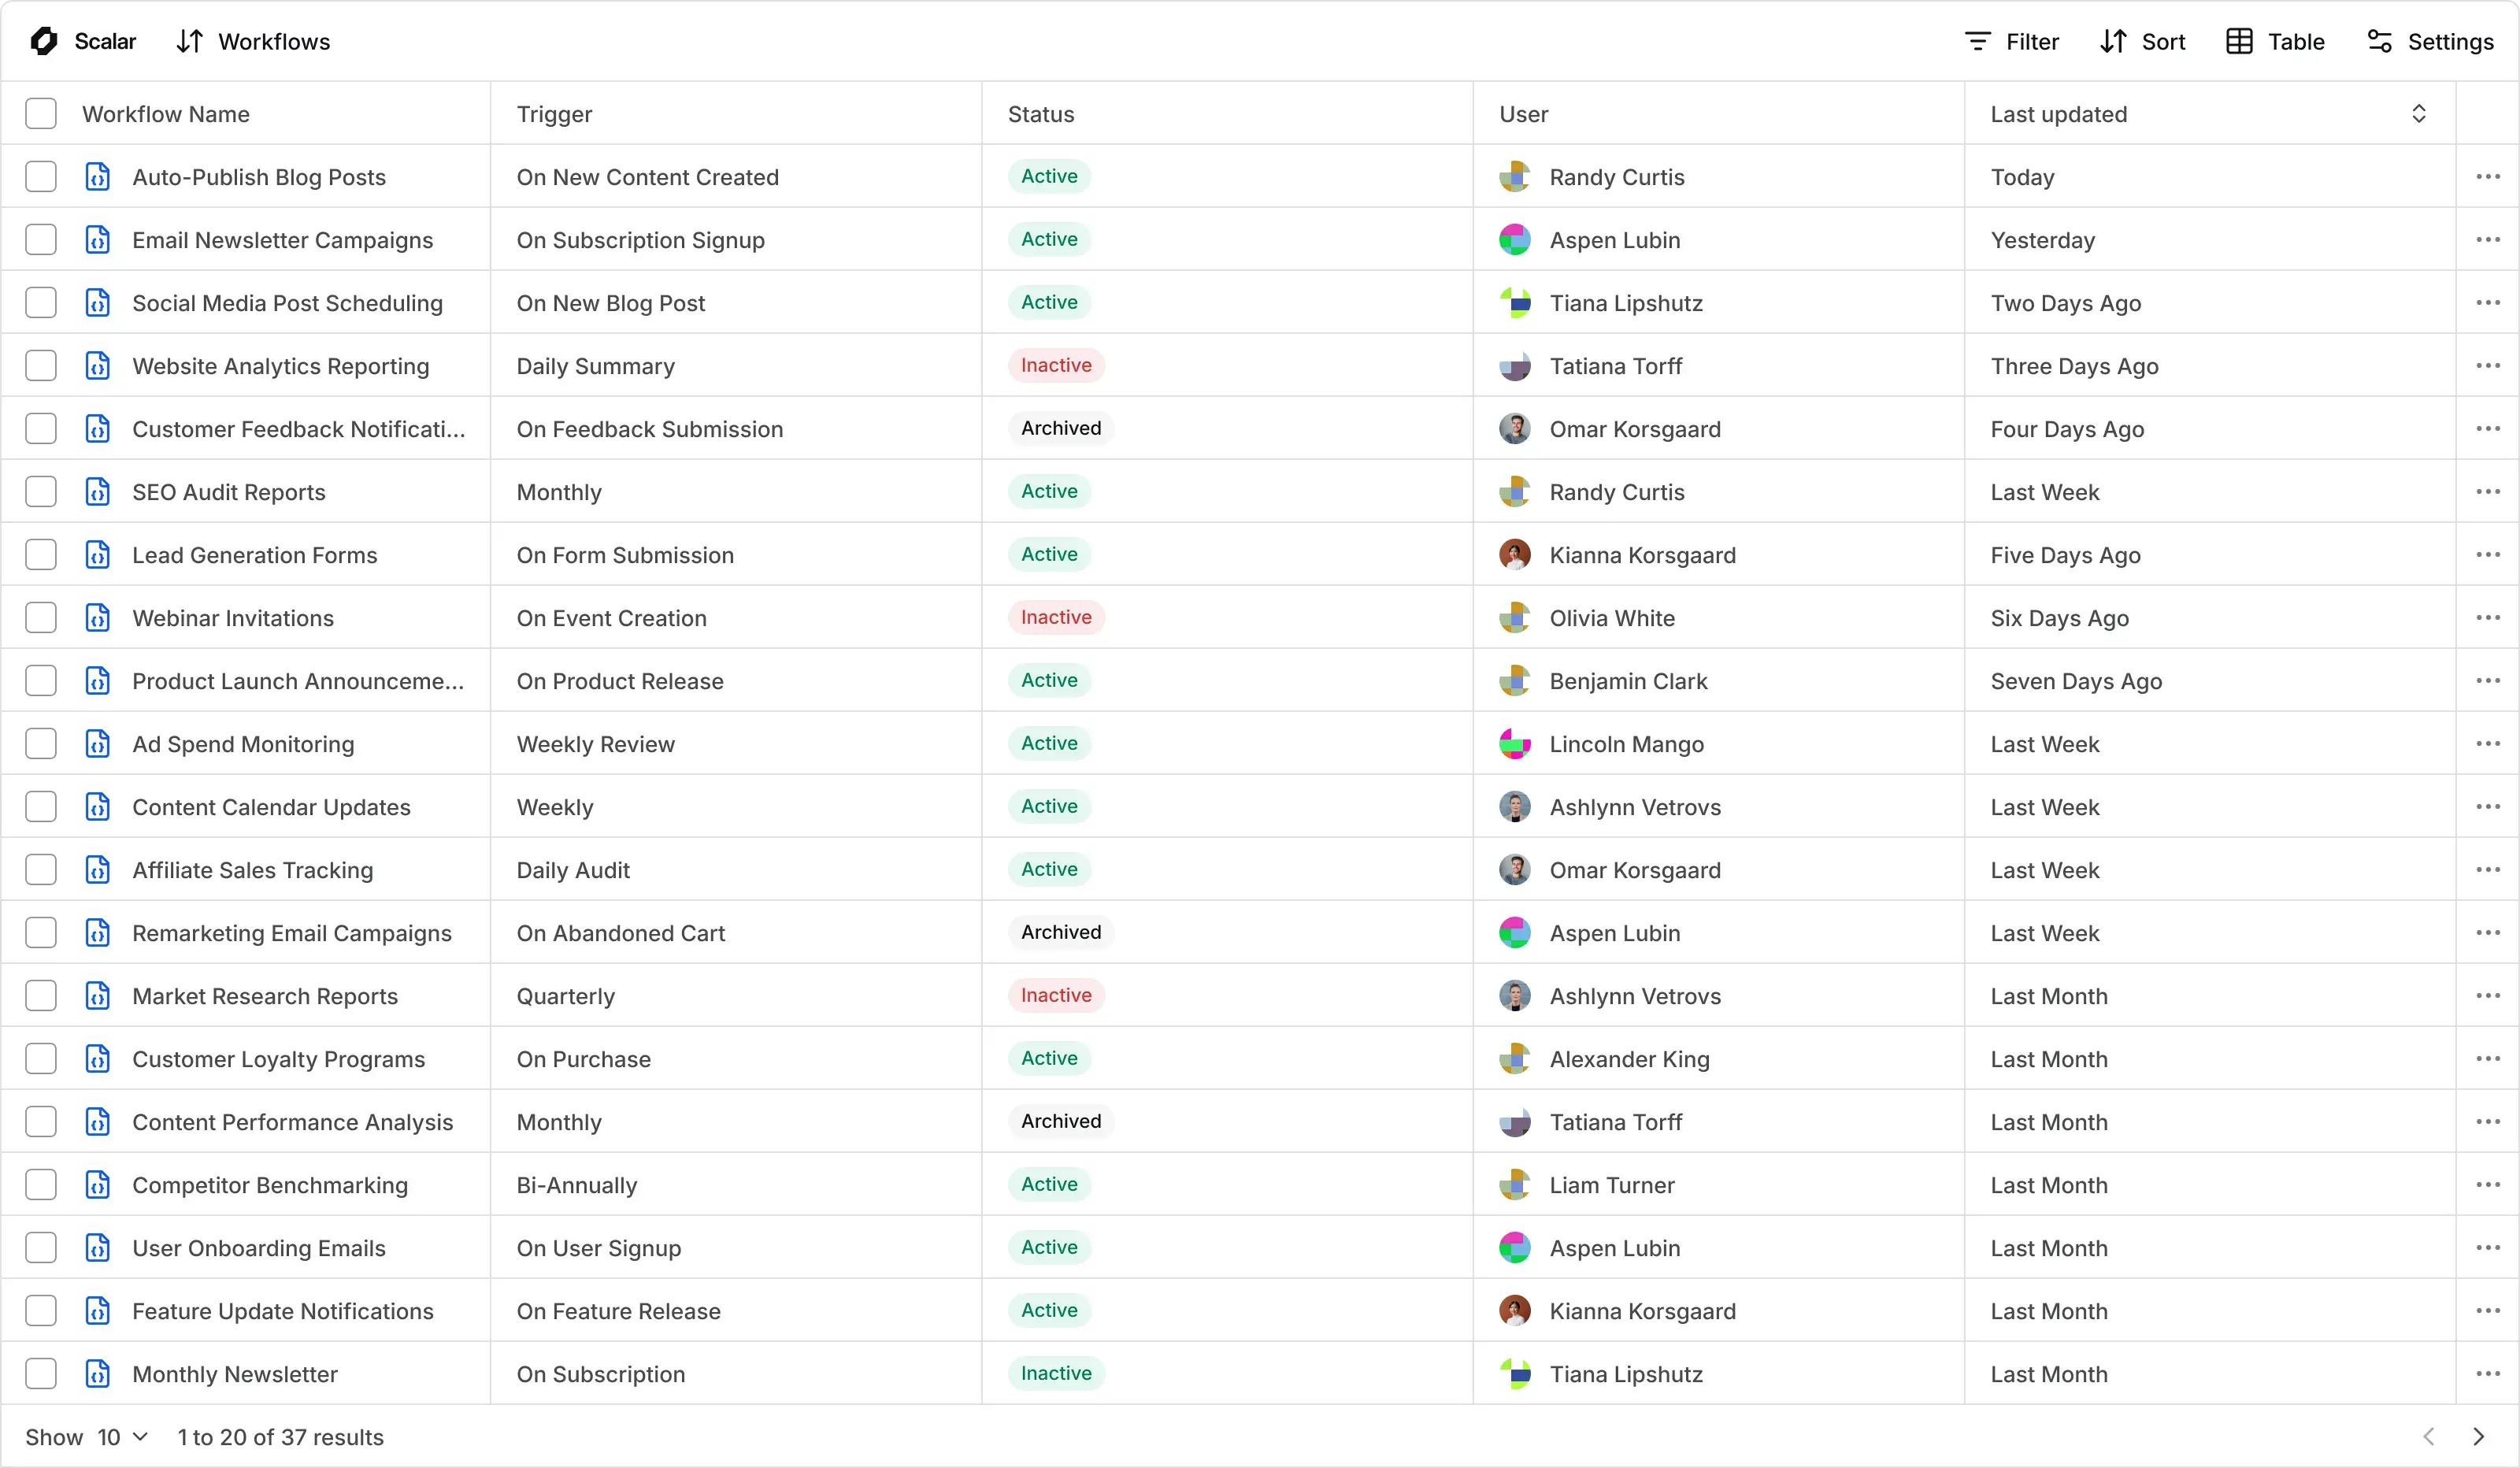Image resolution: width=2520 pixels, height=1468 pixels.
Task: Click the Sort button in toolbar
Action: 2143,41
